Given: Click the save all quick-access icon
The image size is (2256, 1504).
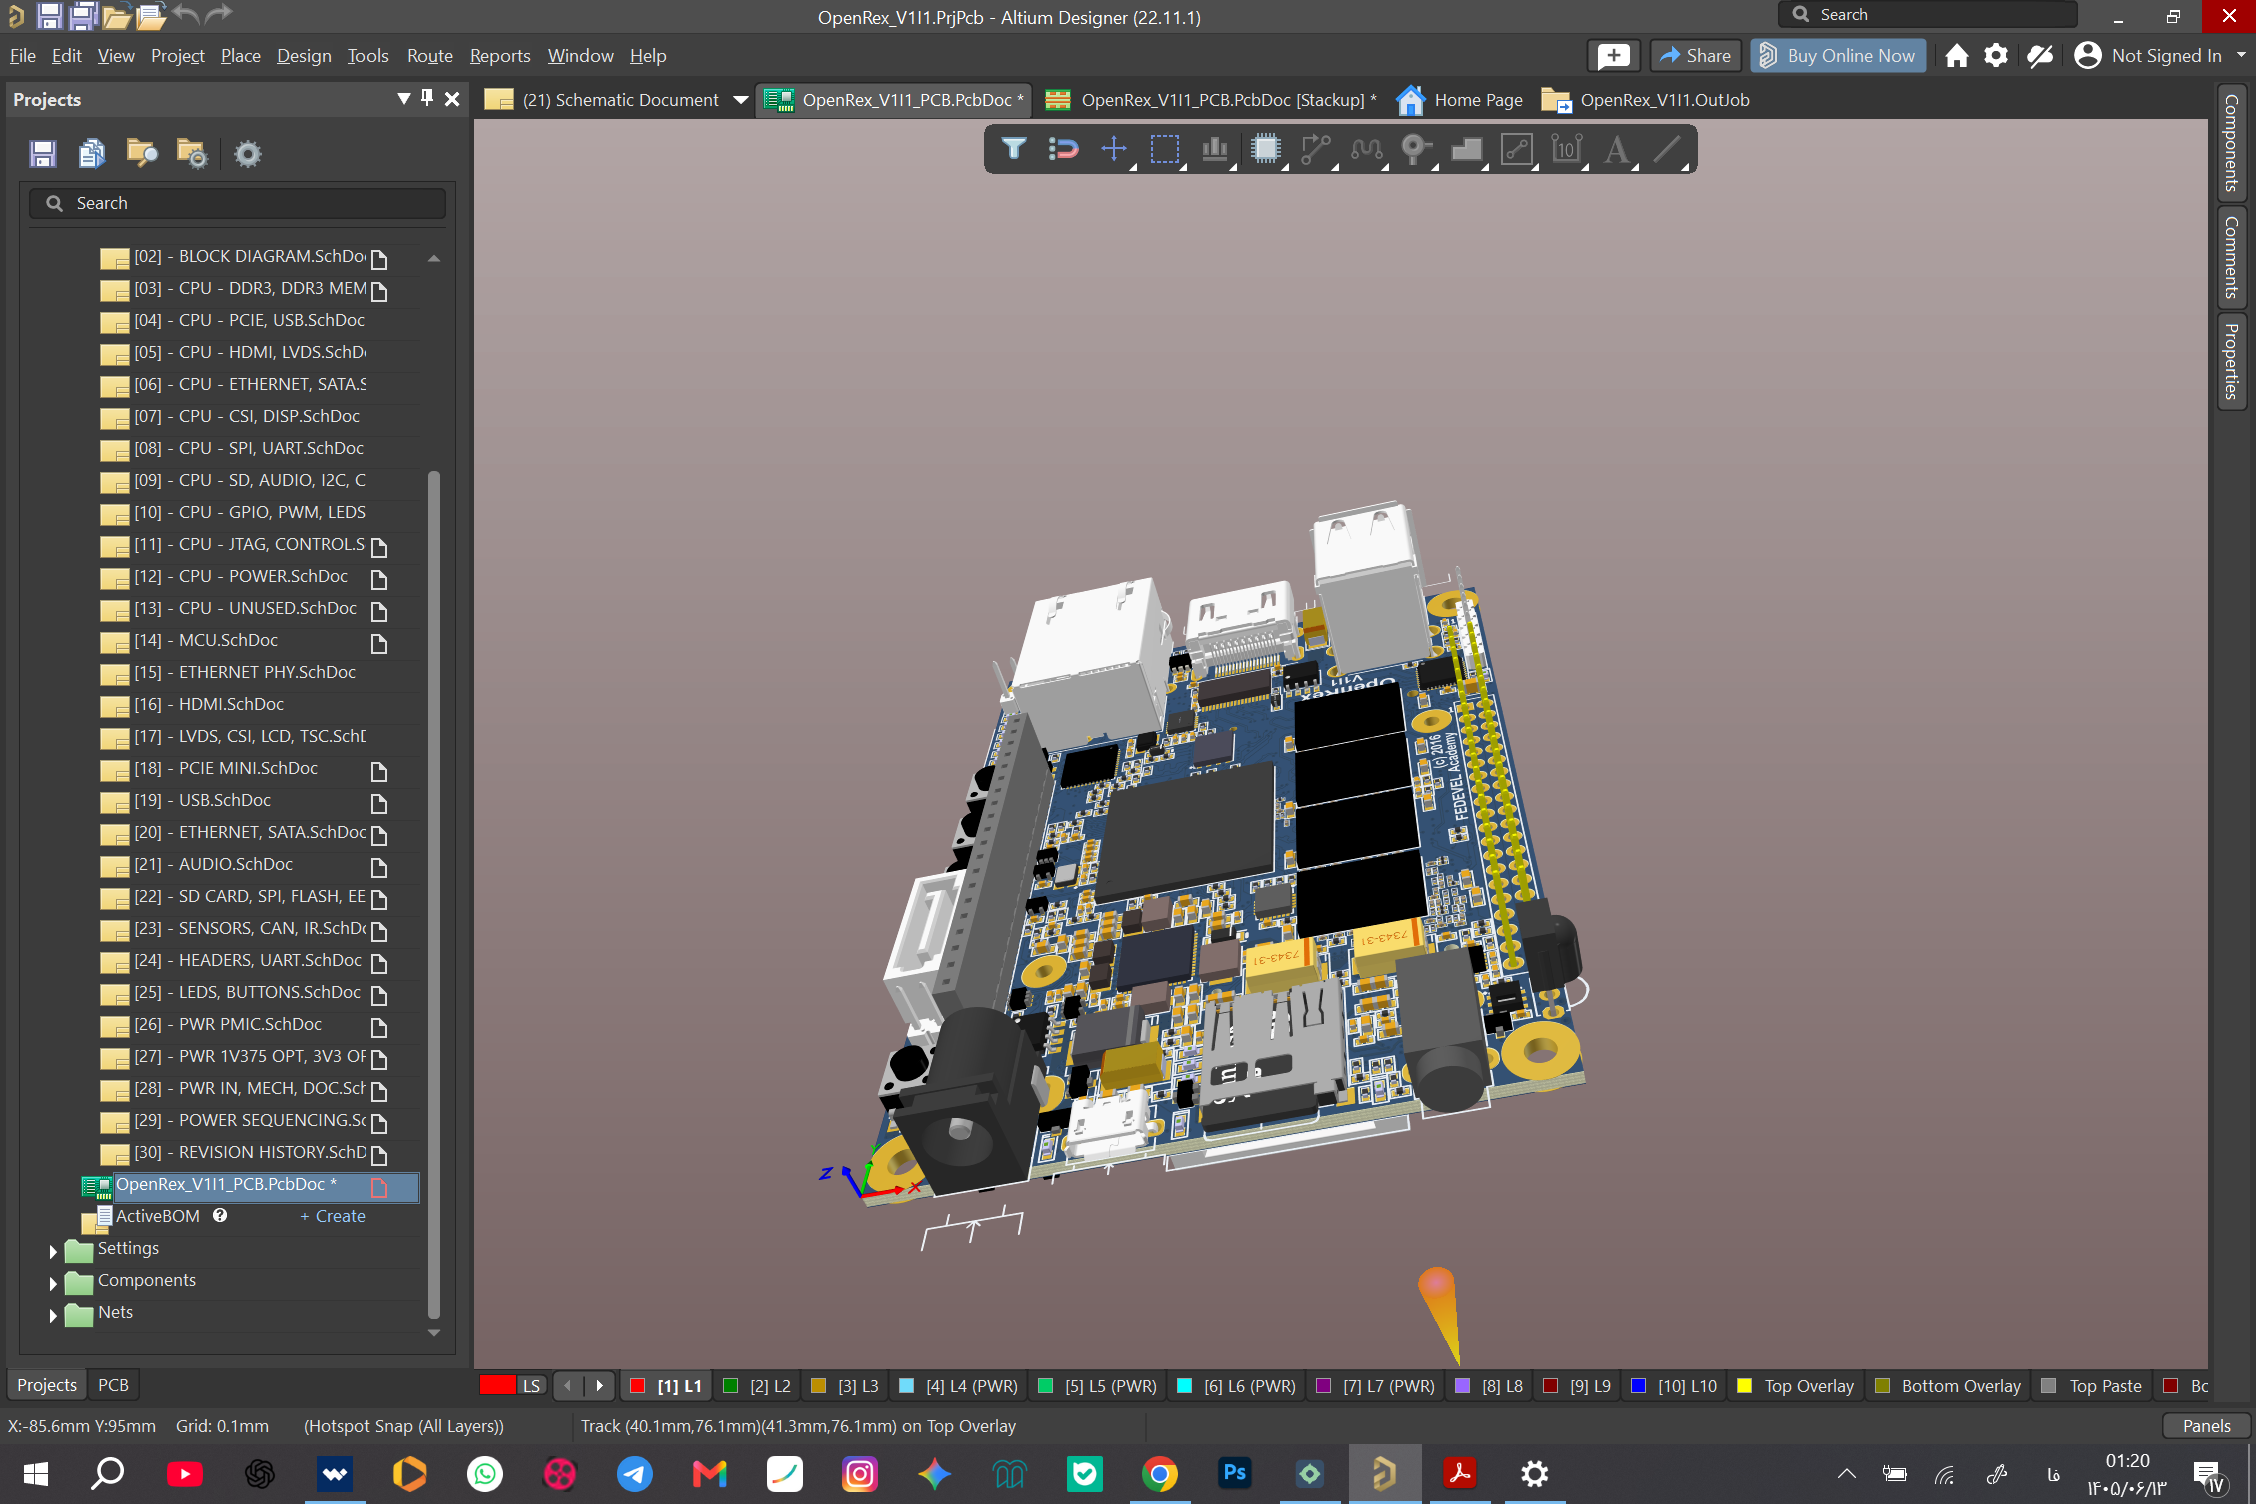Looking at the screenshot, I should pos(83,16).
